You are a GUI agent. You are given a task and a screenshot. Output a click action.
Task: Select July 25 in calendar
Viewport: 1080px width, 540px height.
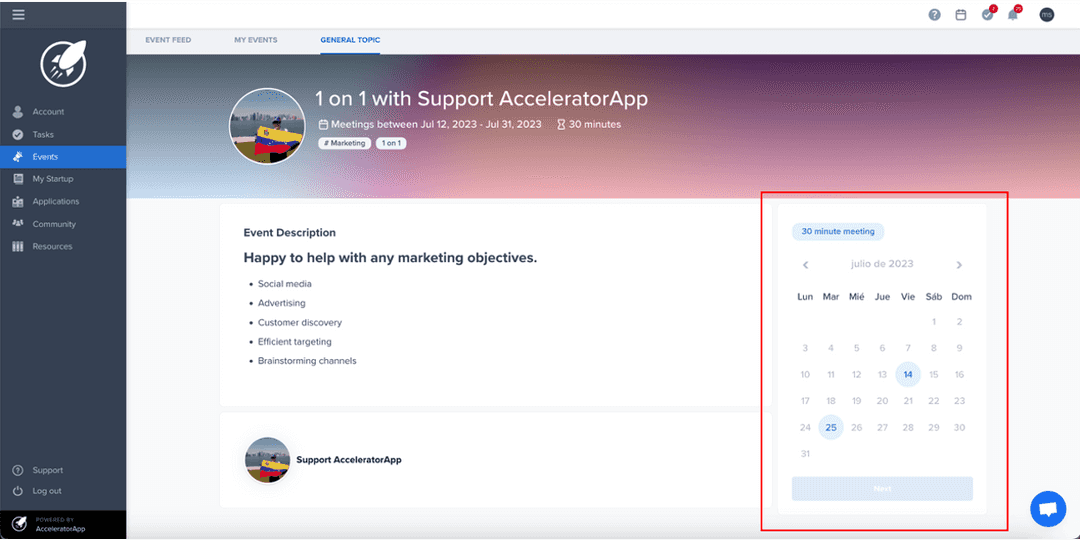831,428
